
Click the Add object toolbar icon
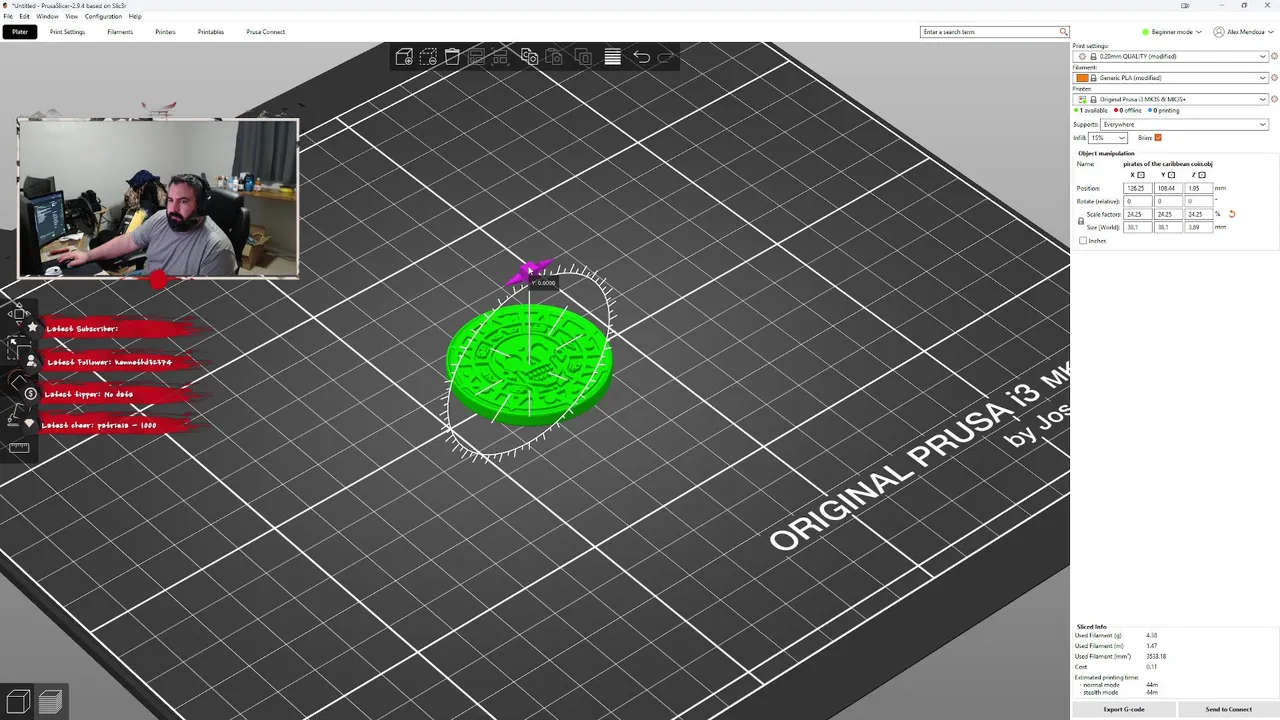pos(404,57)
